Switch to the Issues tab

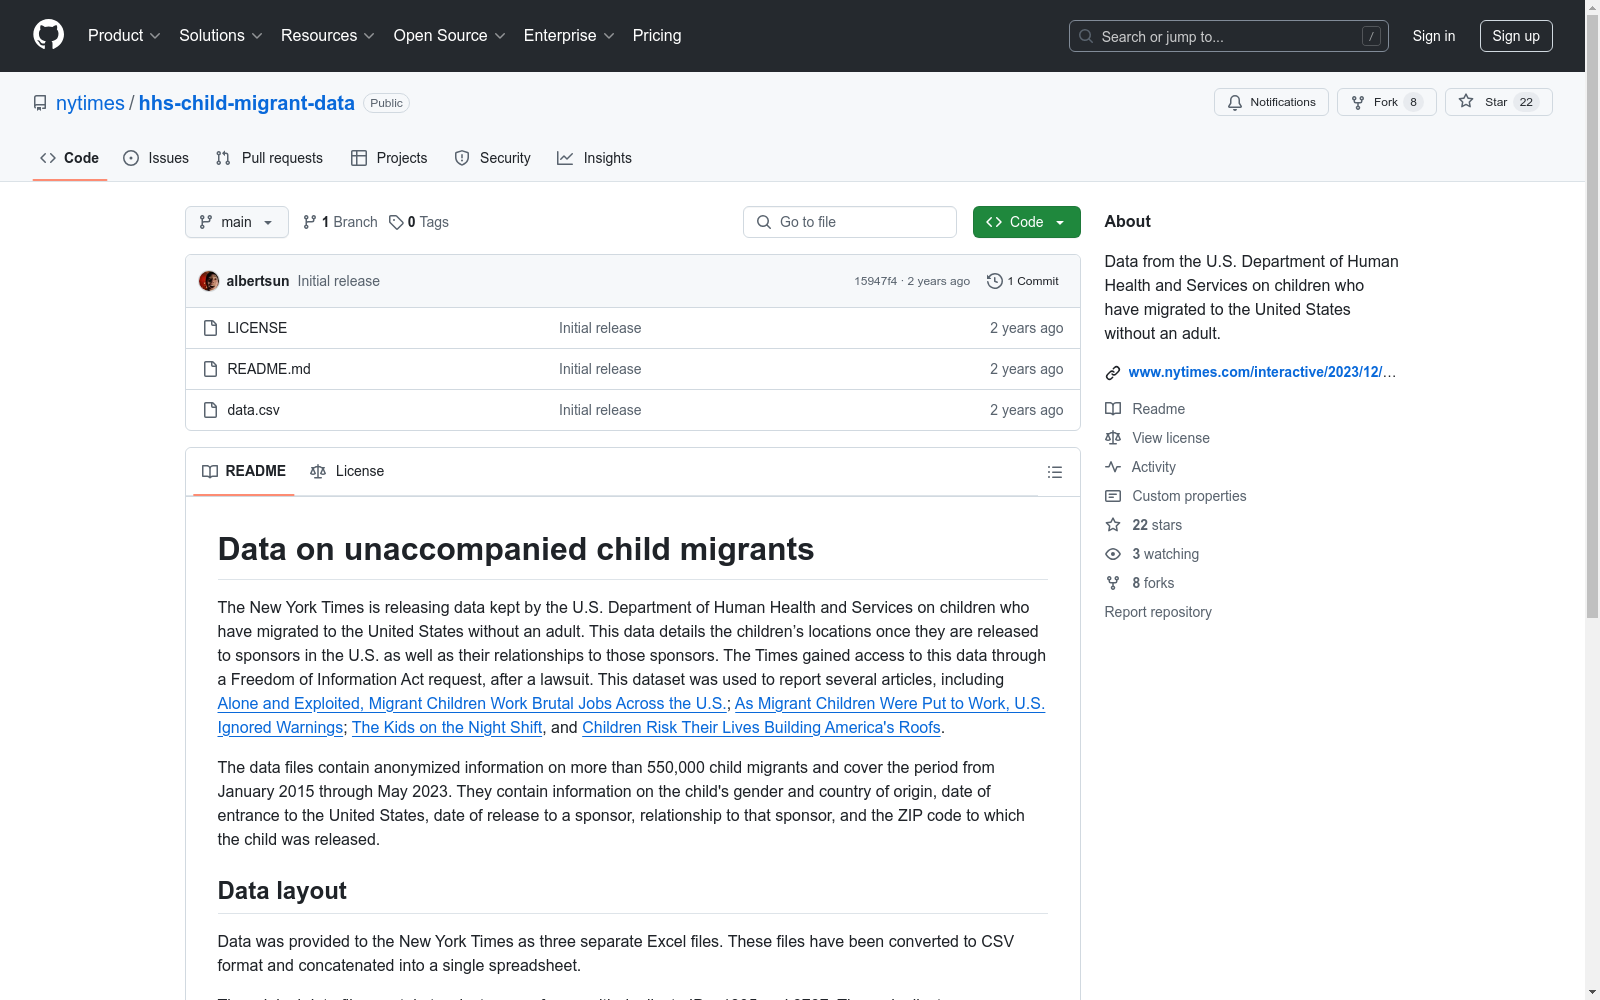coord(156,158)
